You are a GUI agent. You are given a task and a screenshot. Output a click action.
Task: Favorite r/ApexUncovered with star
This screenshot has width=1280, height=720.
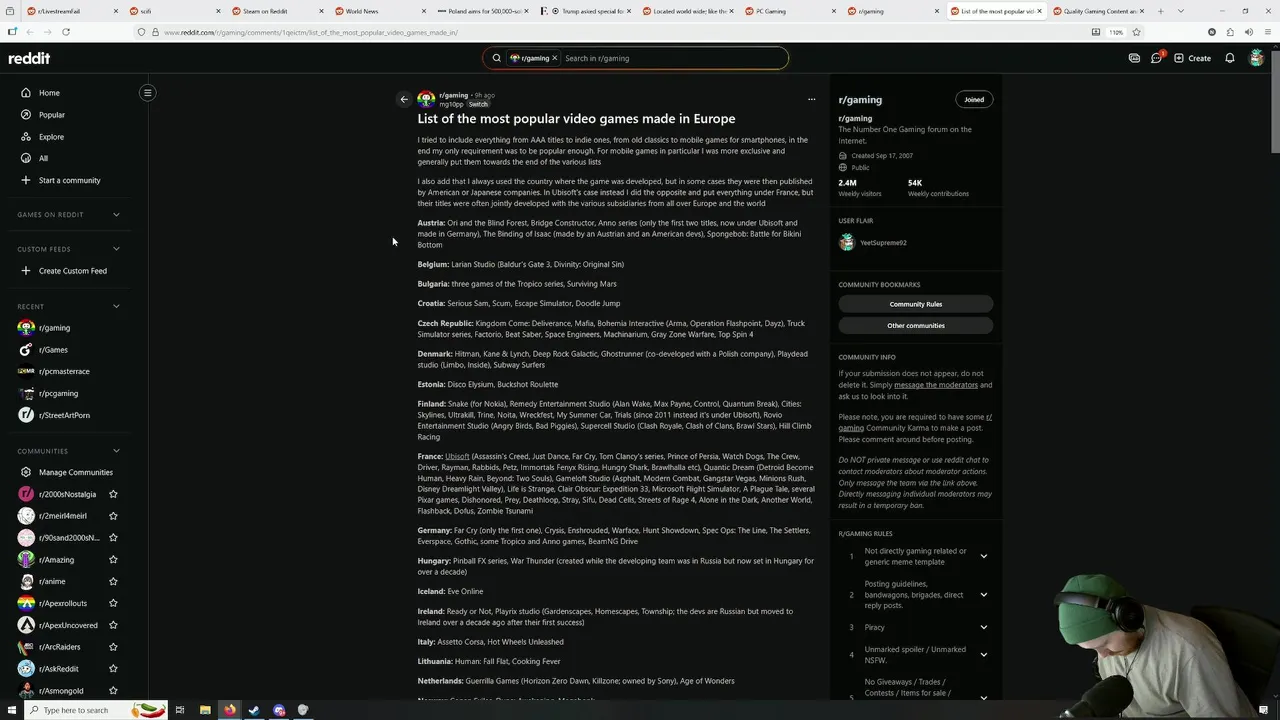[113, 625]
